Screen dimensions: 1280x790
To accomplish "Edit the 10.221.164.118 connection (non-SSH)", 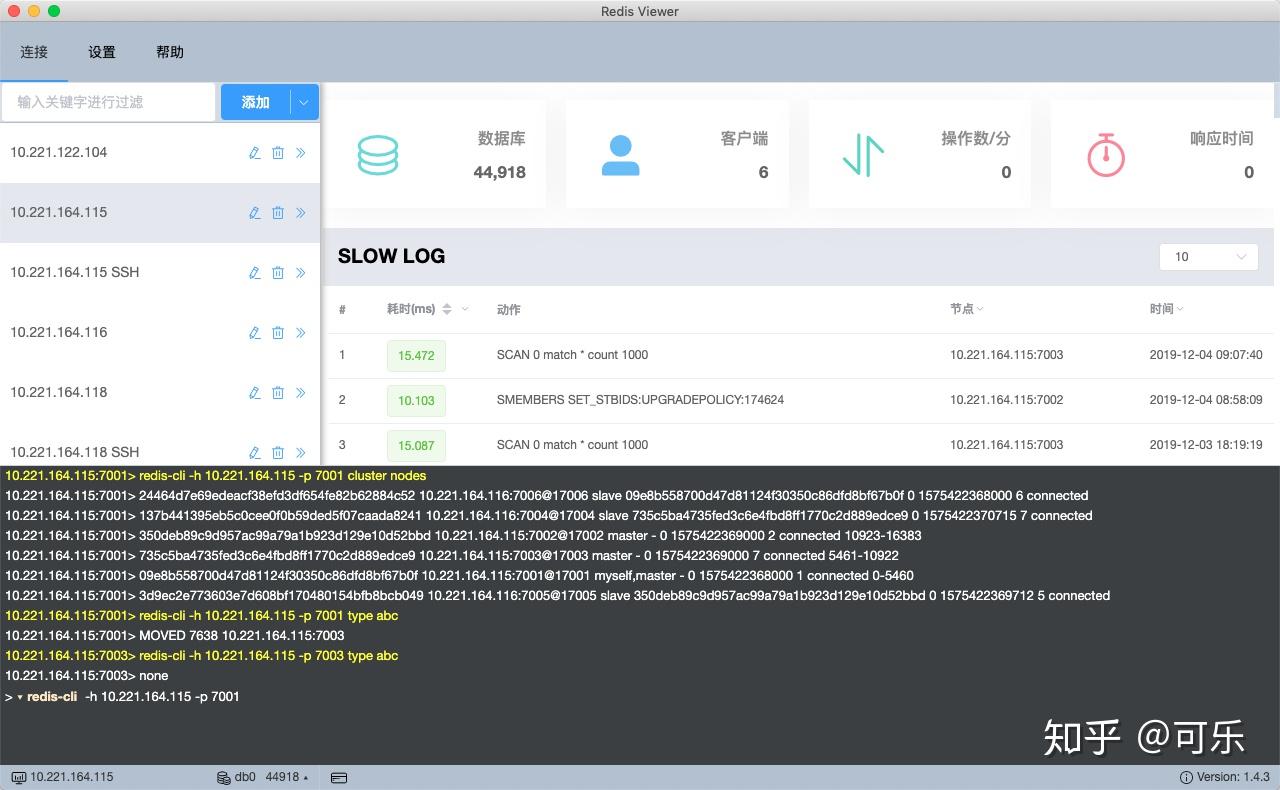I will (x=254, y=393).
